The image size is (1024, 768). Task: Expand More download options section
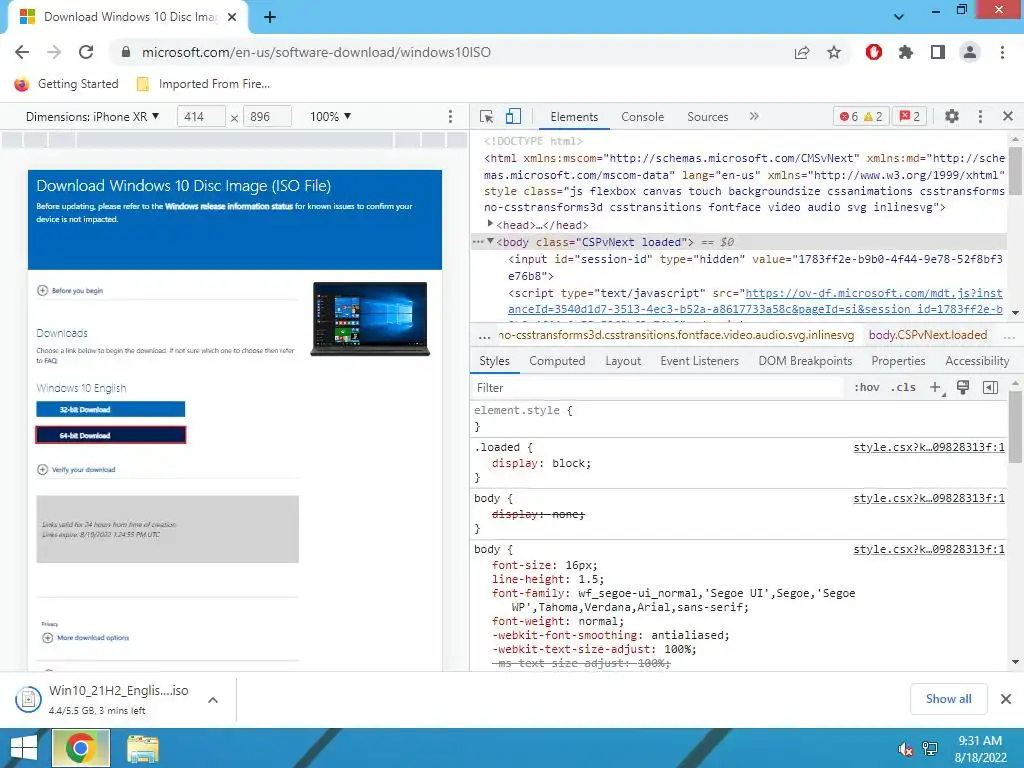tap(86, 638)
